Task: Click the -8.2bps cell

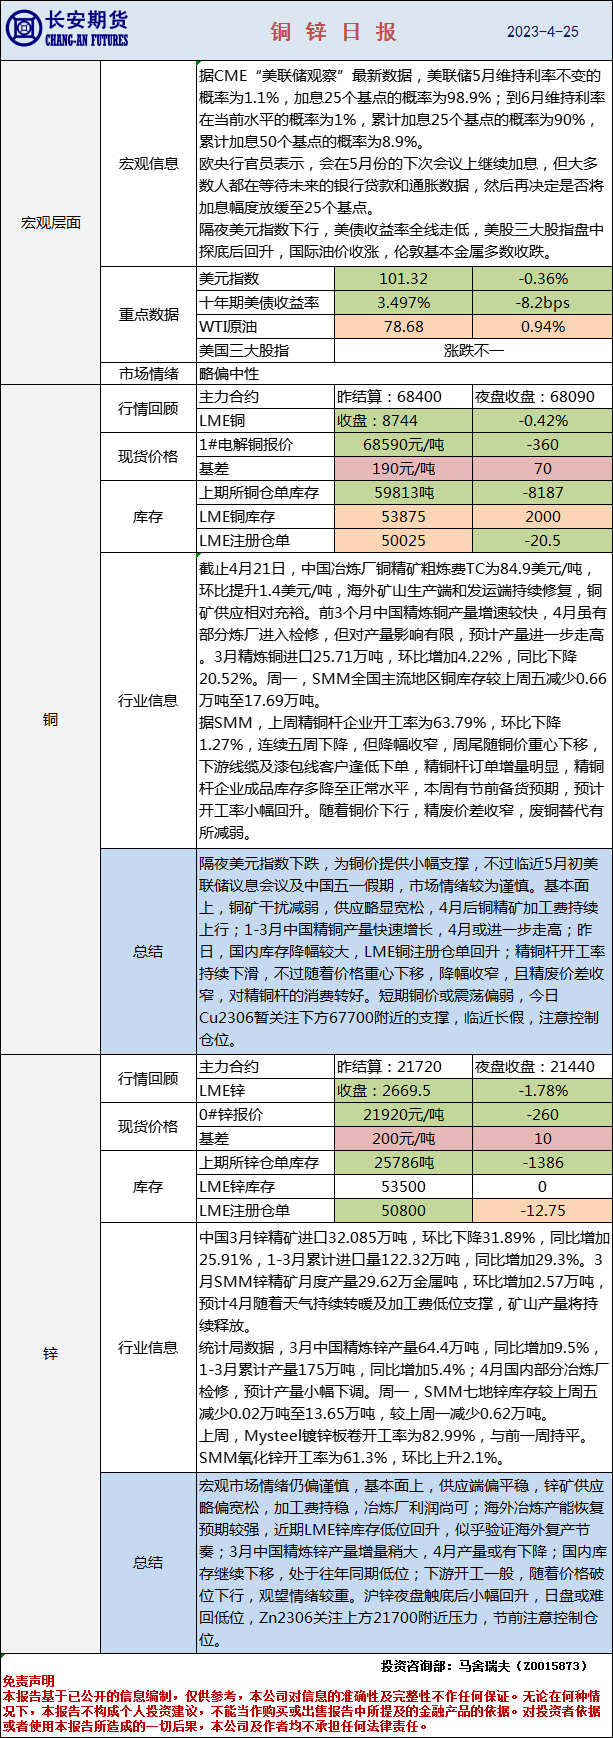Action: (x=543, y=302)
